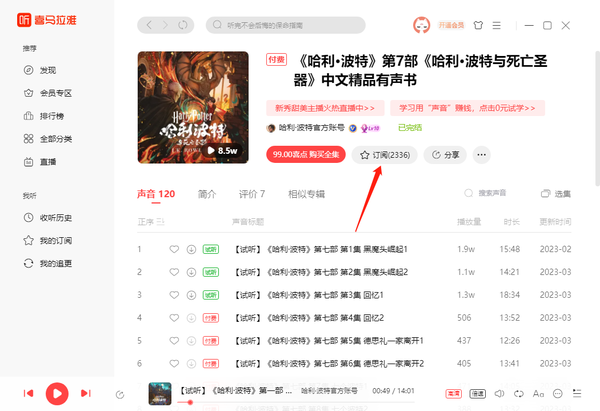600x411 pixels.
Task: Download track 2 第2集 黑魔头崛起2
Action: point(191,272)
